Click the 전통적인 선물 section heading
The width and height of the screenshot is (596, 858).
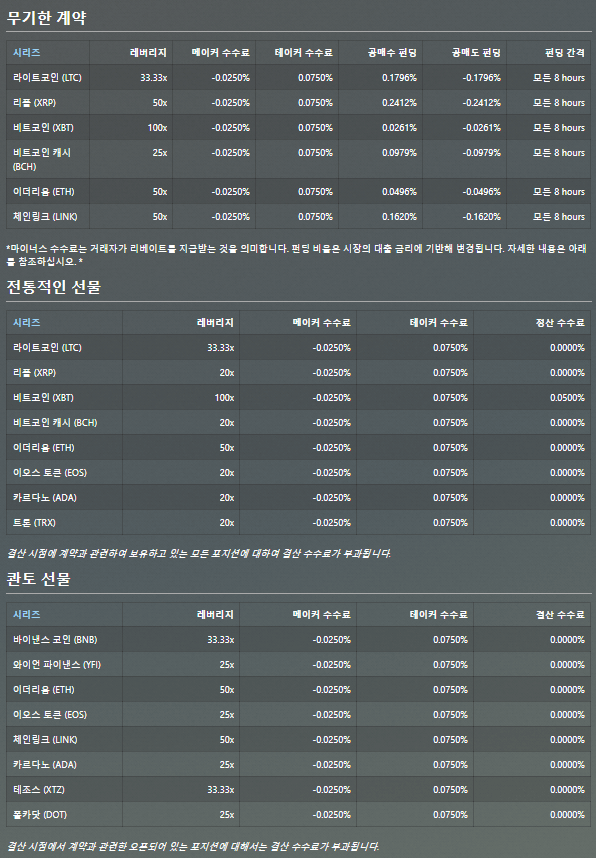pos(54,287)
